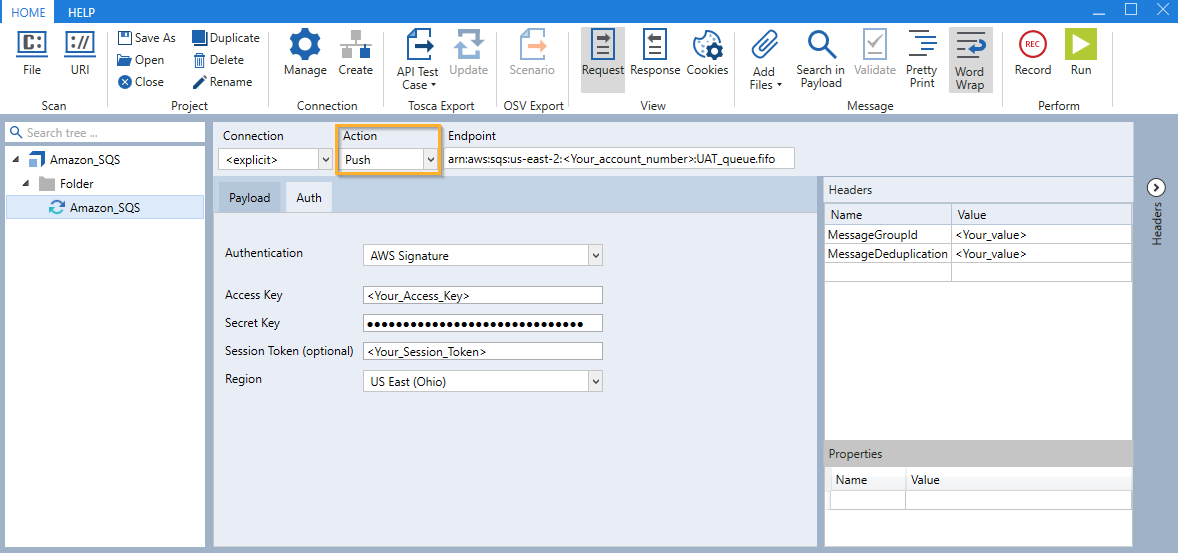Switch to the Payload tab
1179x554 pixels.
(x=249, y=198)
